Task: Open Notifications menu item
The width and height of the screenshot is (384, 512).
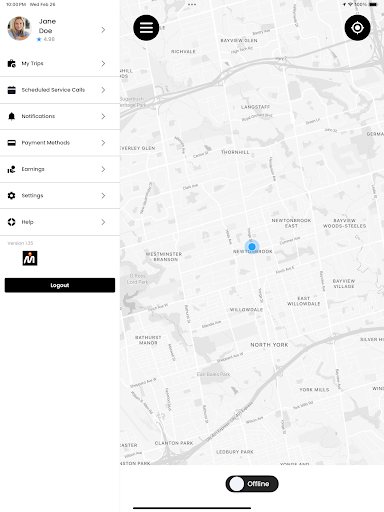Action: [x=60, y=116]
